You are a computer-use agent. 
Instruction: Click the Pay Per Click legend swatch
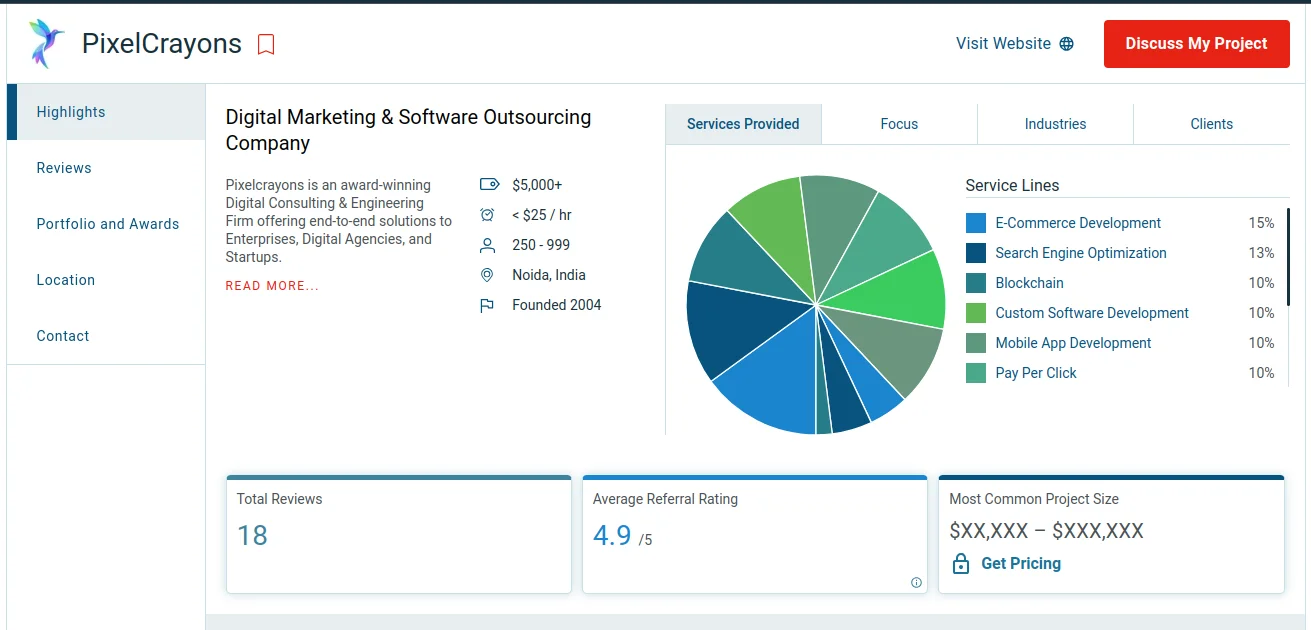point(976,373)
